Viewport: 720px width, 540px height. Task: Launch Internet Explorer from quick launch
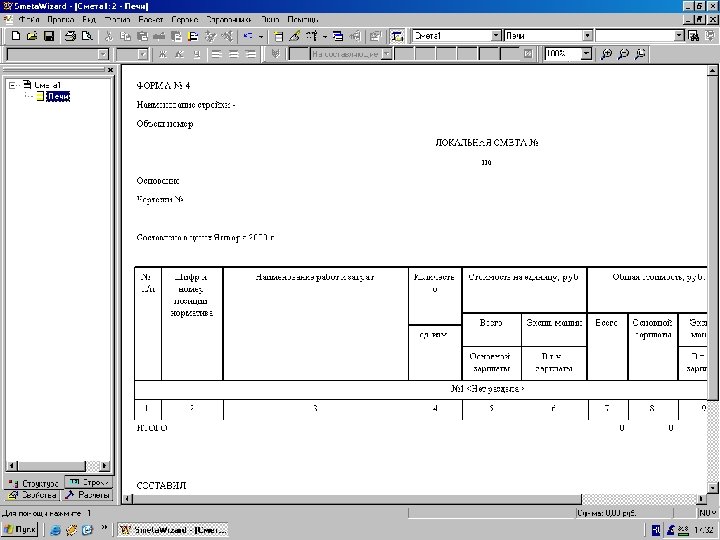click(56, 530)
